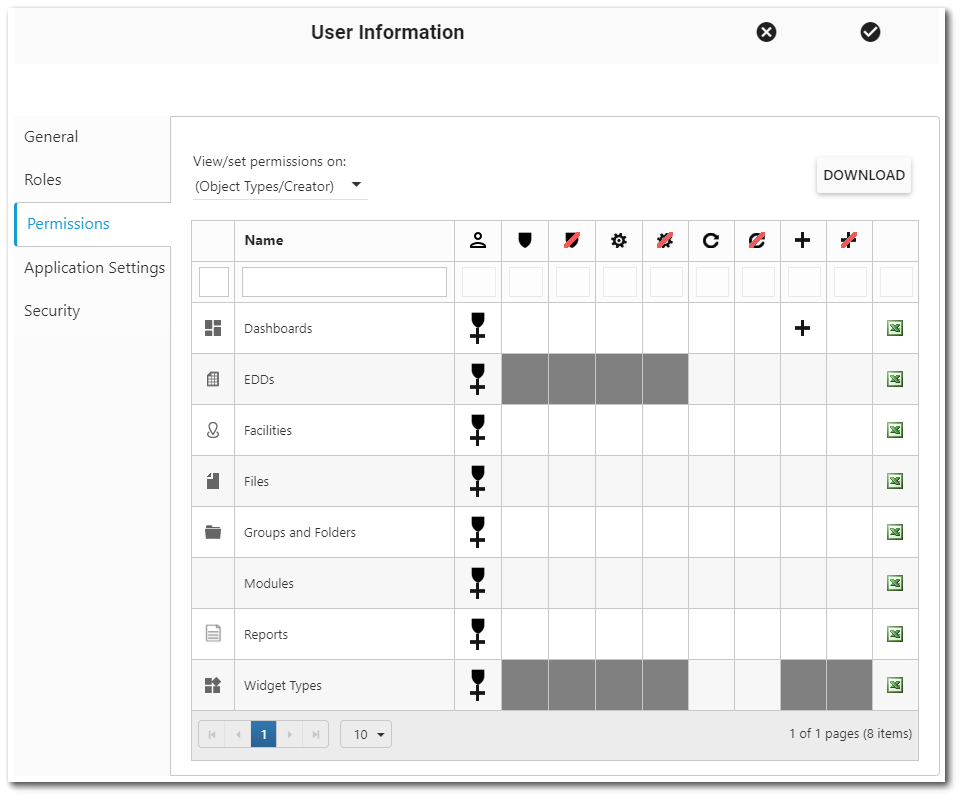Click the Name filter text field
The image size is (961, 798).
pos(344,282)
